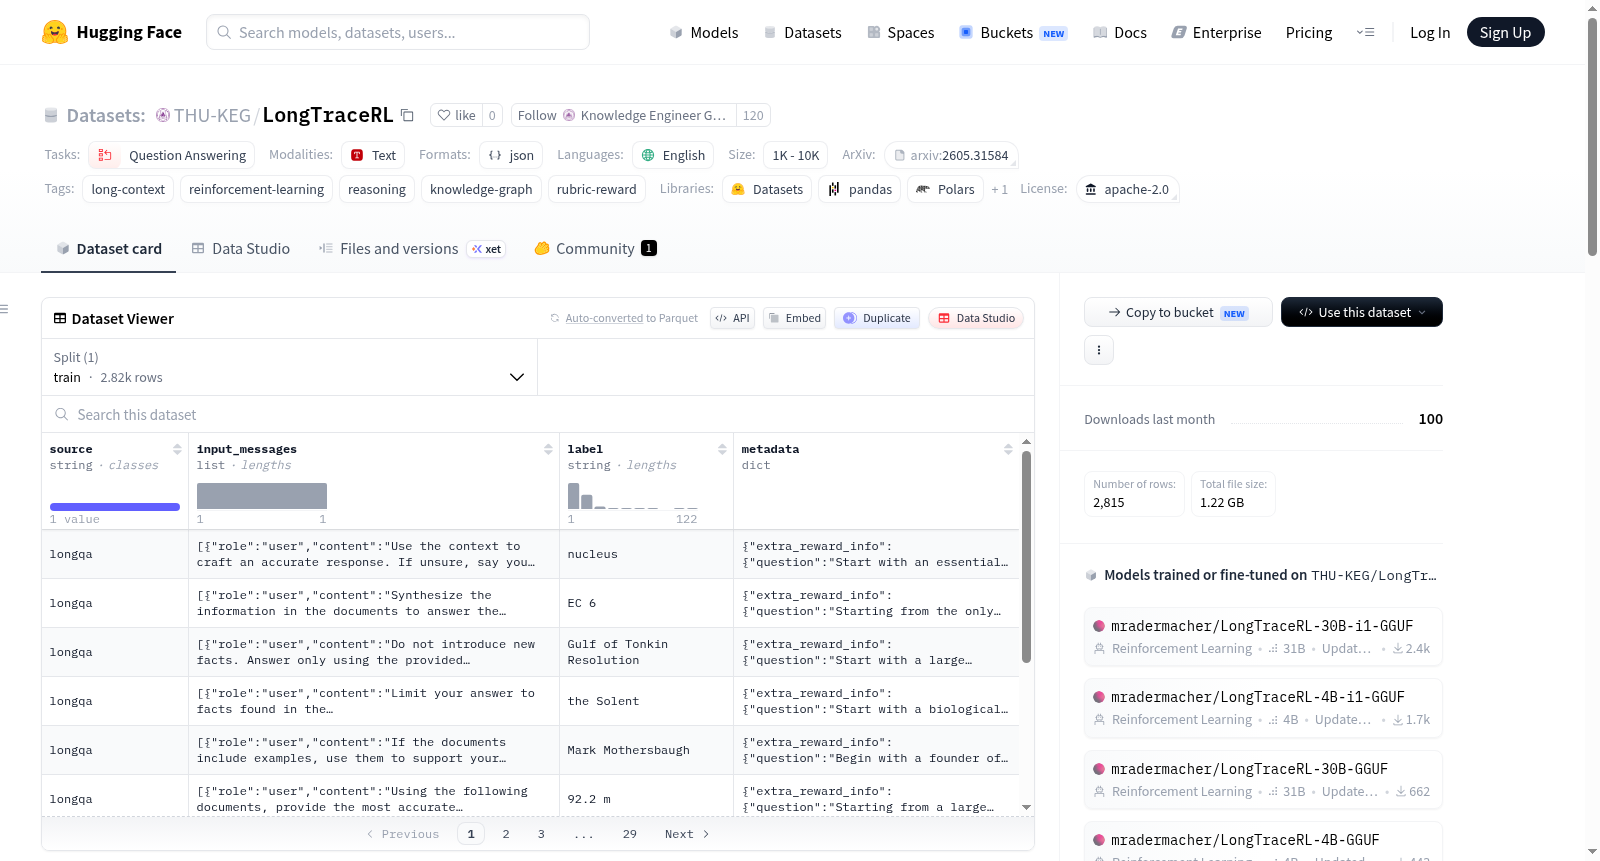Viewport: 1600px width, 861px height.
Task: Go to page 2 of rows
Action: (506, 834)
